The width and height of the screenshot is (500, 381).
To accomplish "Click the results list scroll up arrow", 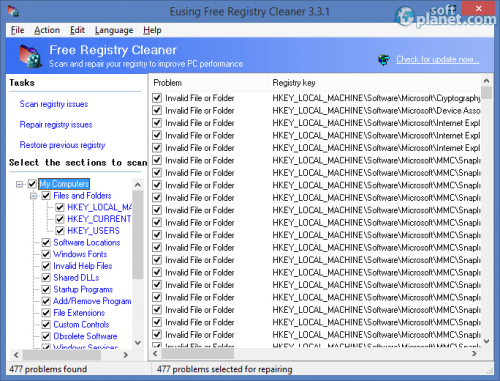I will [487, 81].
